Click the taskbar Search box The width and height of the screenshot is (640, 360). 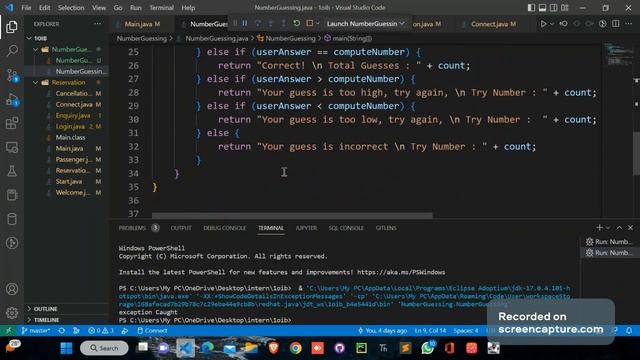[104, 348]
